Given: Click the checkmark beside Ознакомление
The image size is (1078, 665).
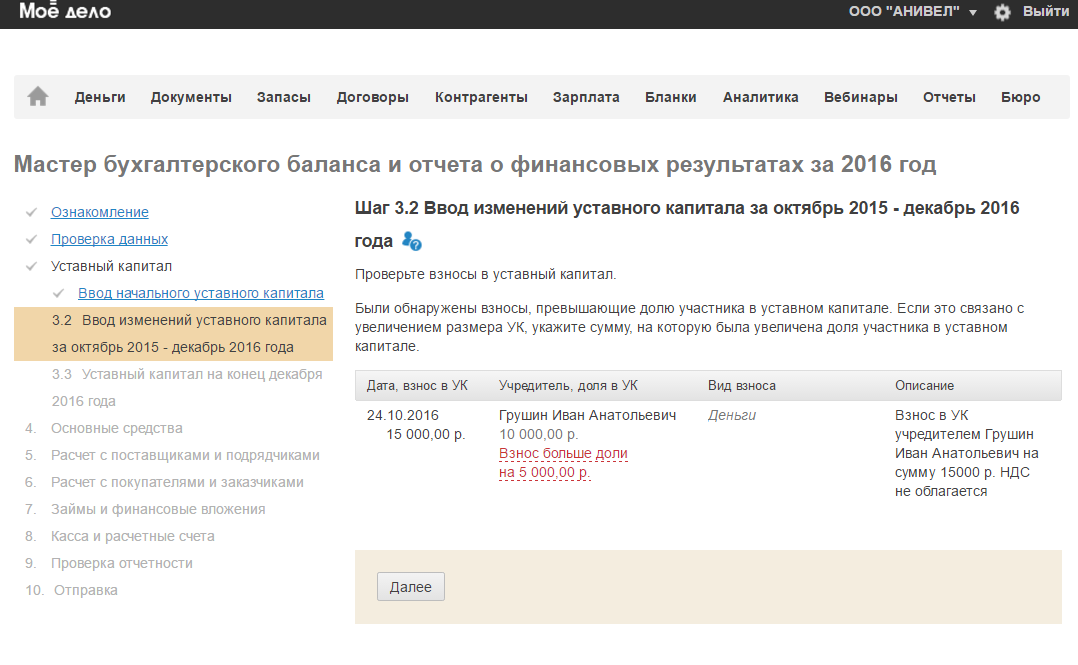Looking at the screenshot, I should pos(31,212).
